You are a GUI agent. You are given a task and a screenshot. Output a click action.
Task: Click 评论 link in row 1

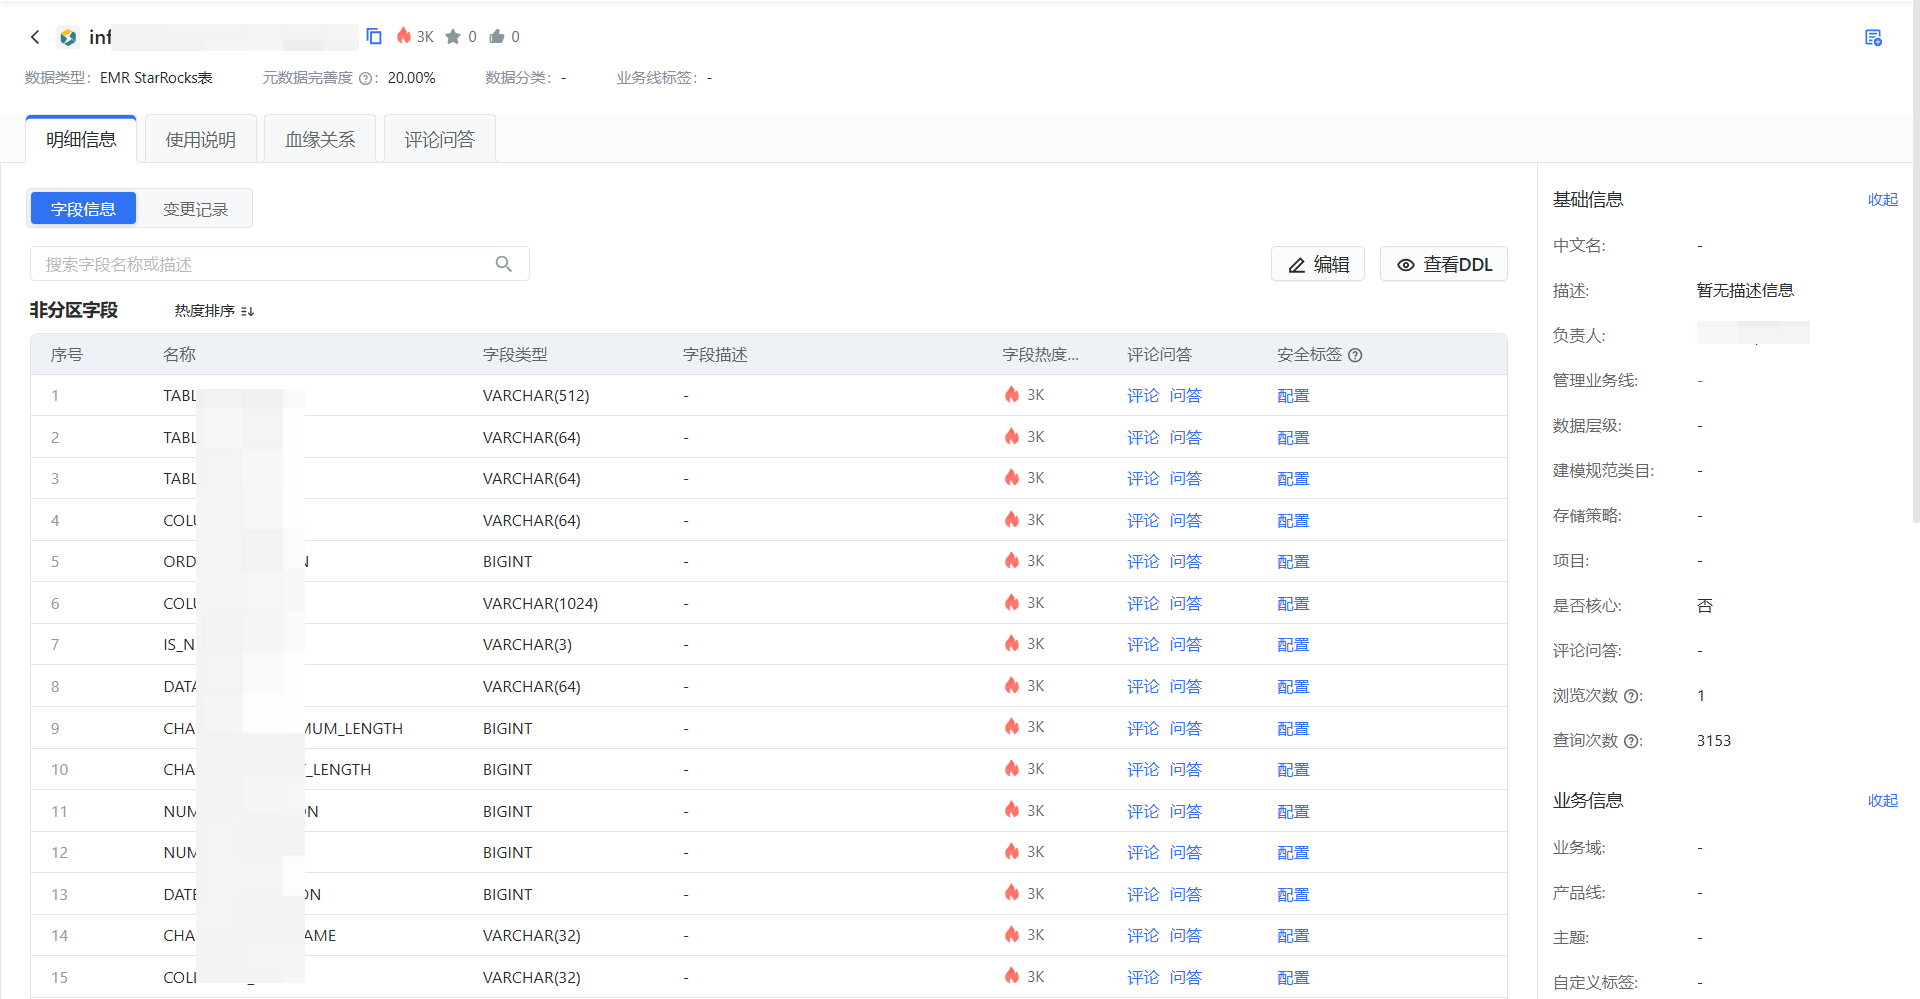pos(1143,396)
